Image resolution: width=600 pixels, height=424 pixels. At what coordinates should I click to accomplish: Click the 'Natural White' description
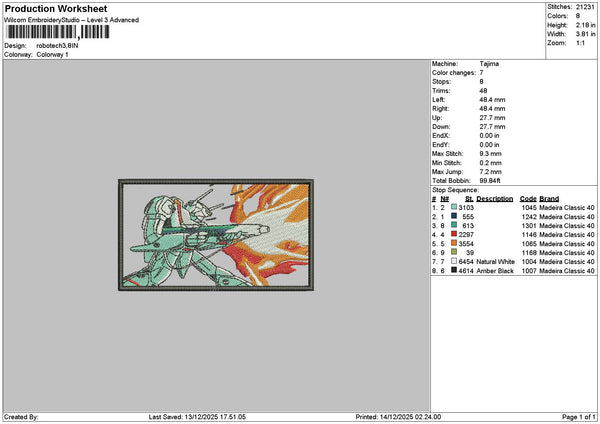(x=496, y=262)
